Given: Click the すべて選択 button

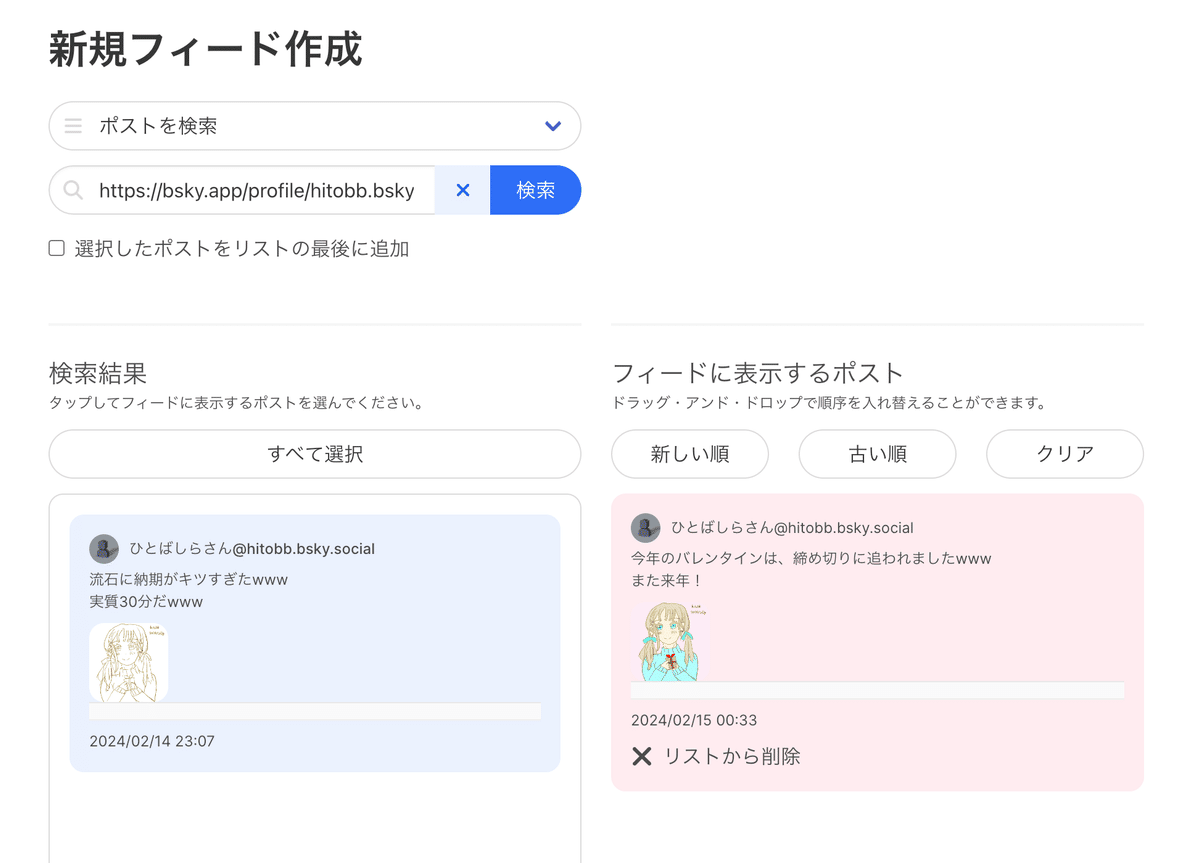Looking at the screenshot, I should point(315,454).
